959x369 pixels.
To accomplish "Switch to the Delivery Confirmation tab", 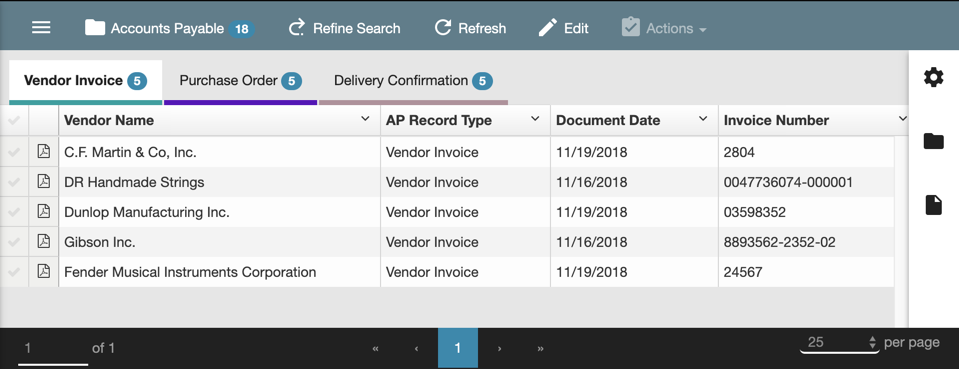I will coord(413,81).
